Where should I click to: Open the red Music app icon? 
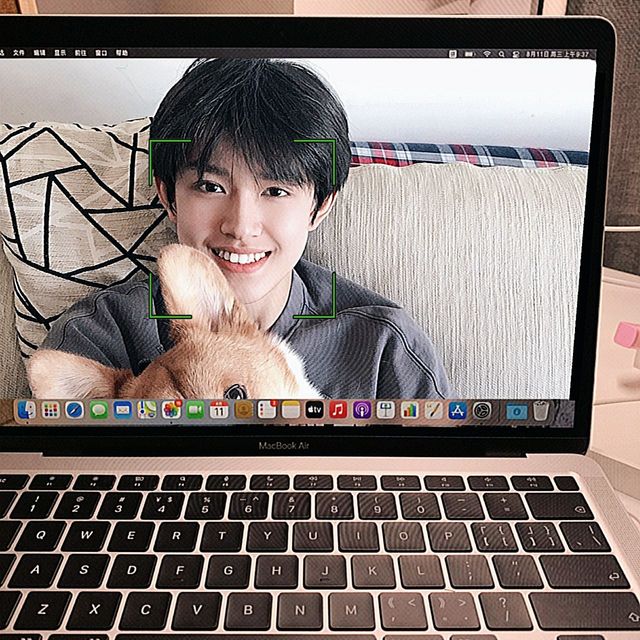tap(338, 410)
